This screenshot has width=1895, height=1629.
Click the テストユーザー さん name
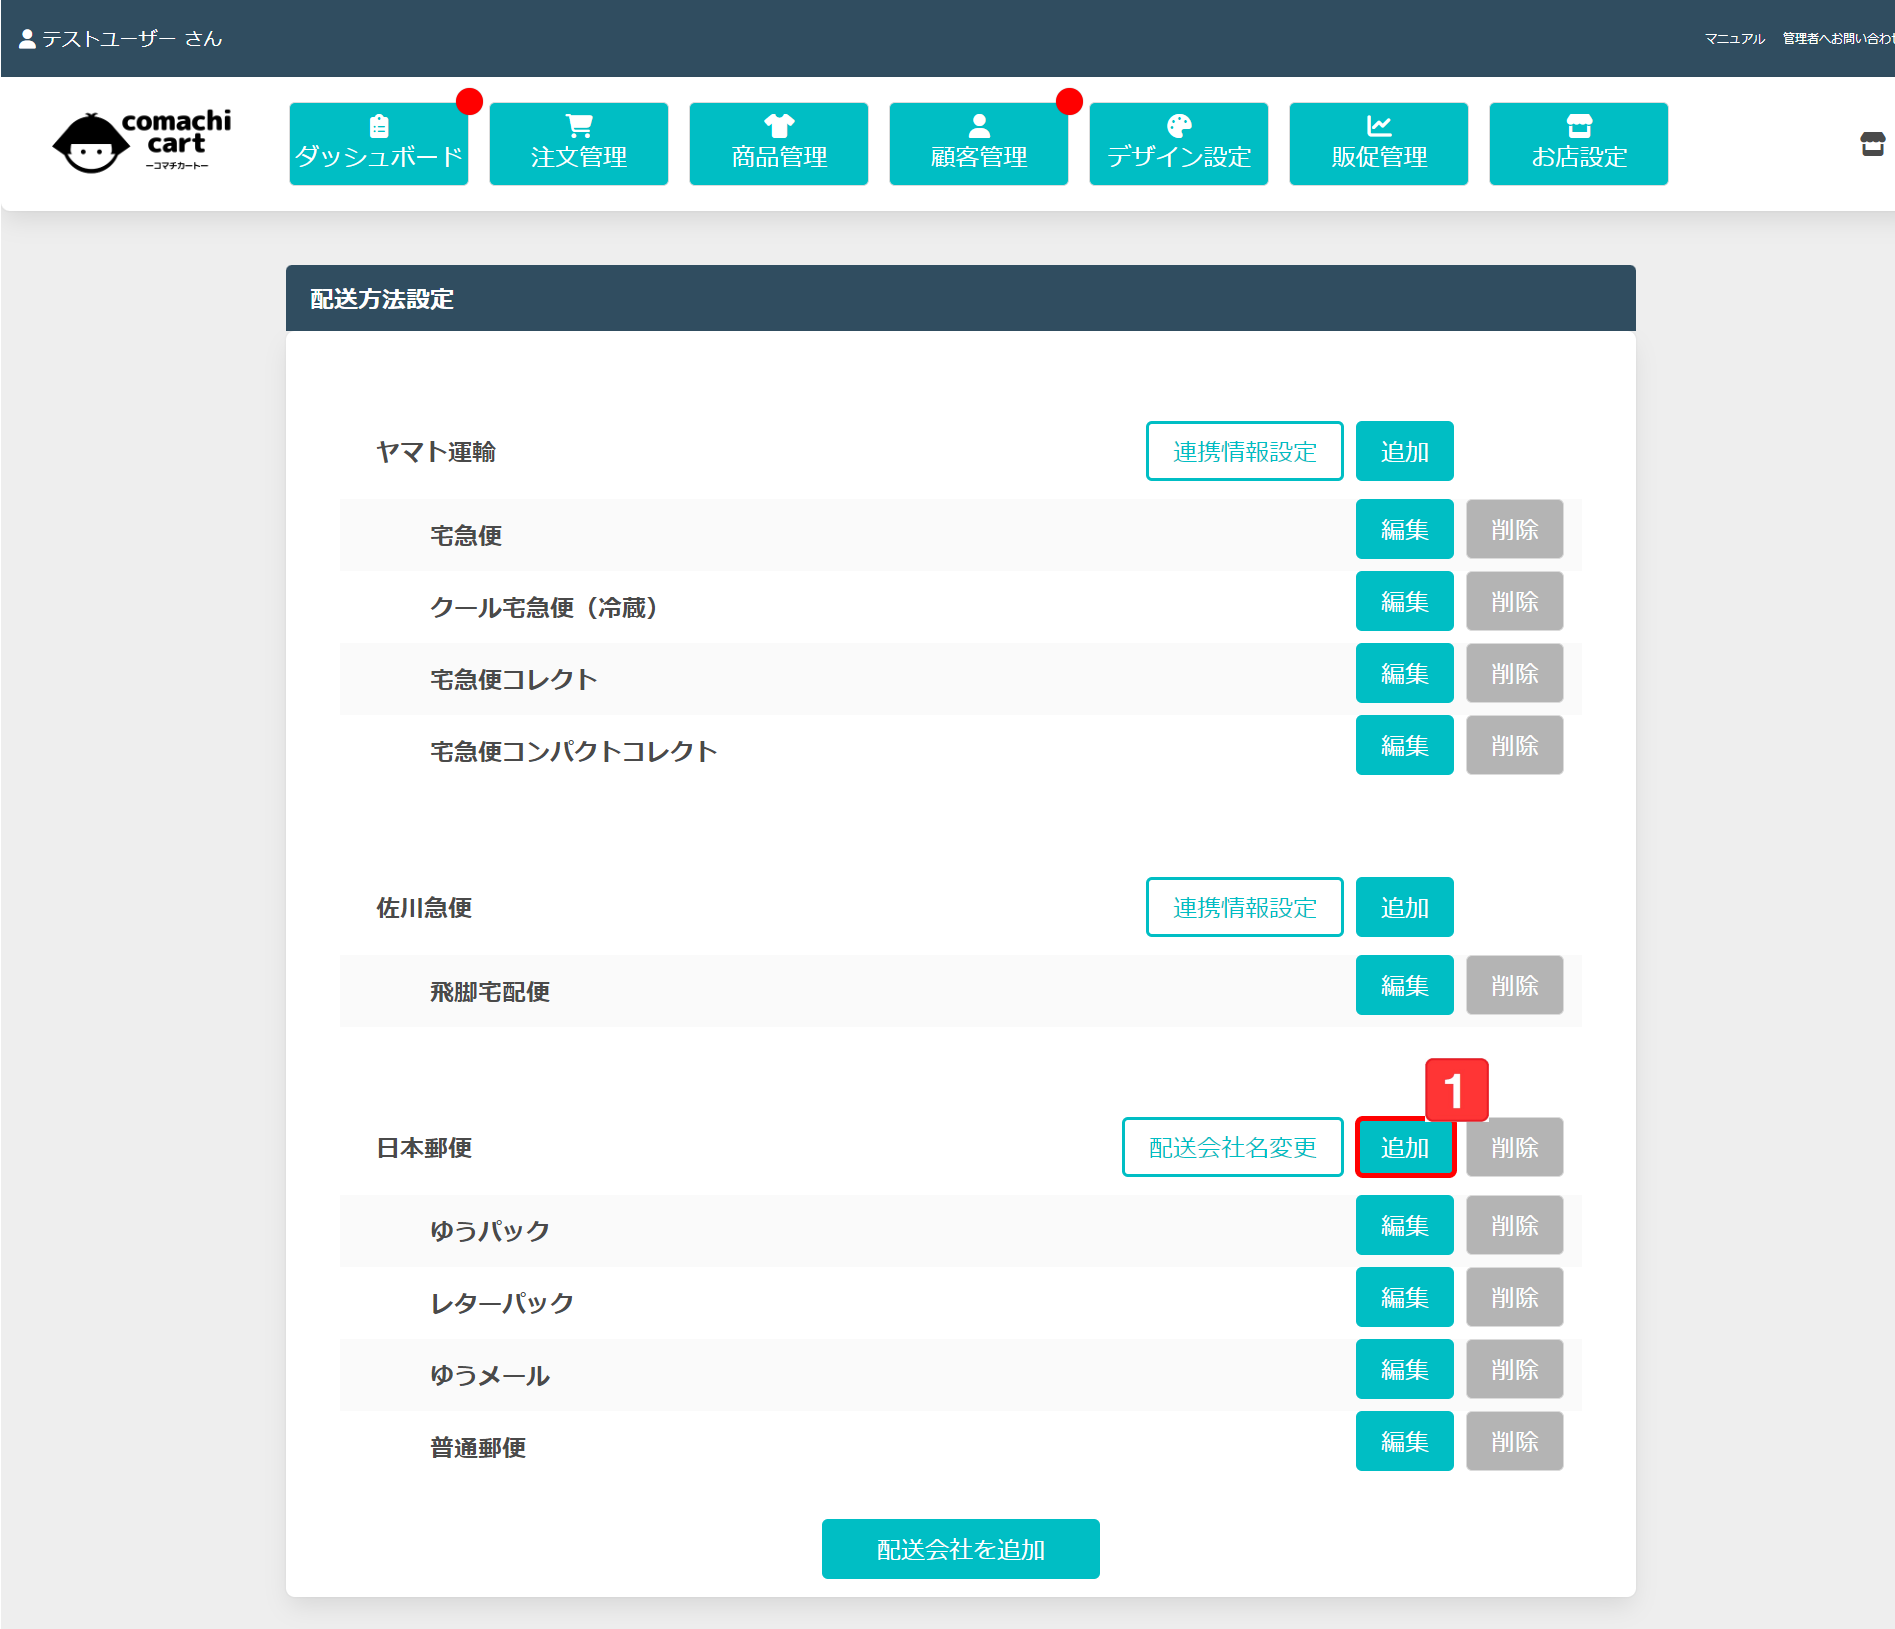[132, 39]
